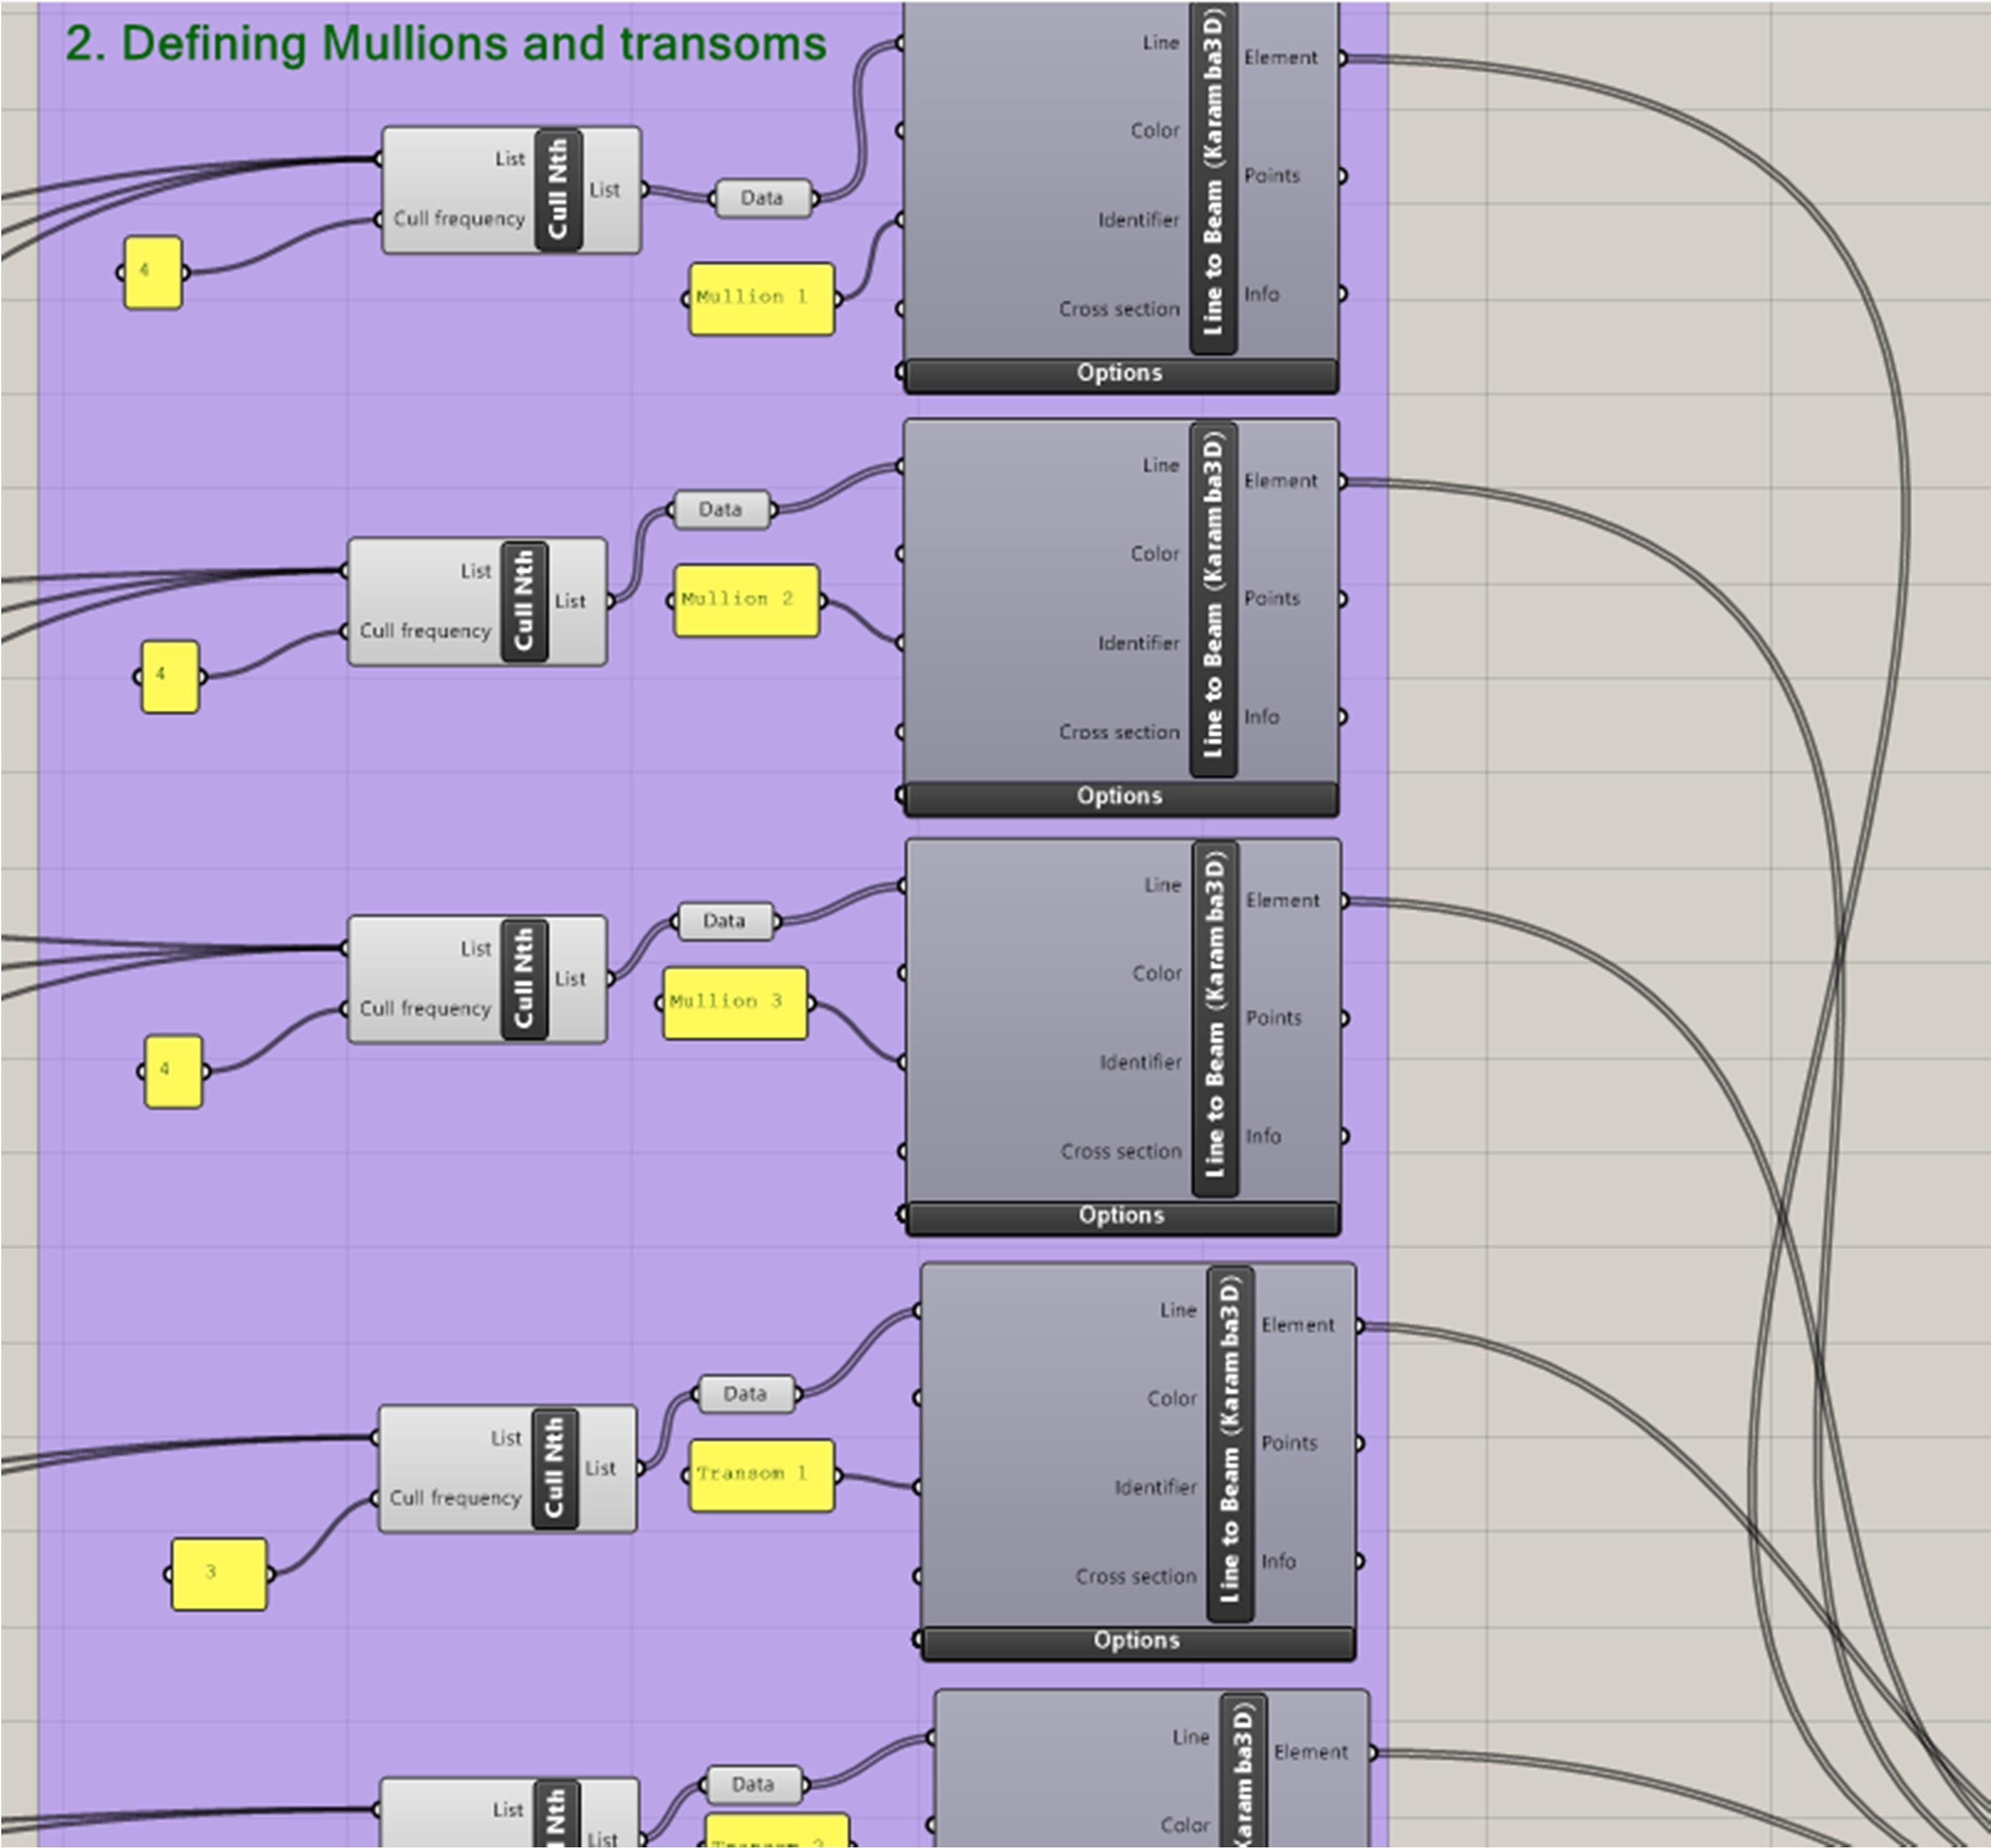The image size is (1991, 1848).
Task: Click Element output of Transom 1 beam component
Action: click(x=1298, y=1326)
